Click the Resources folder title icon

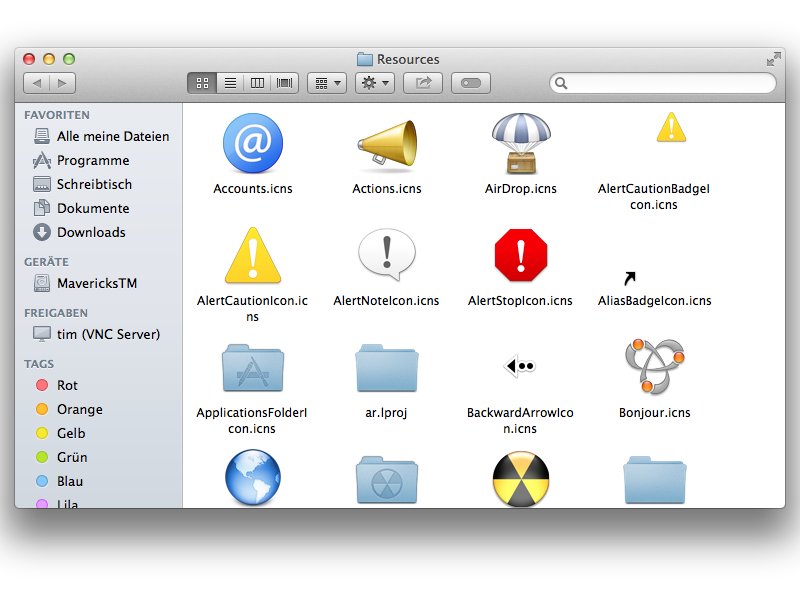[364, 59]
